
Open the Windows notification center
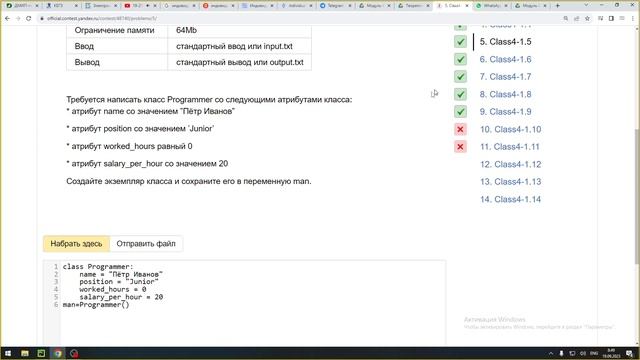pyautogui.click(x=630, y=353)
